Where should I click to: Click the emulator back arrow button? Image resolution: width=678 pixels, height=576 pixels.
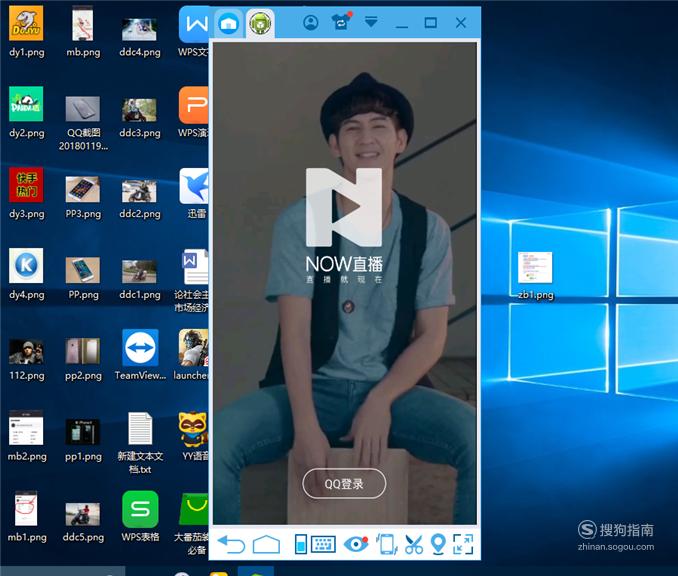[231, 544]
